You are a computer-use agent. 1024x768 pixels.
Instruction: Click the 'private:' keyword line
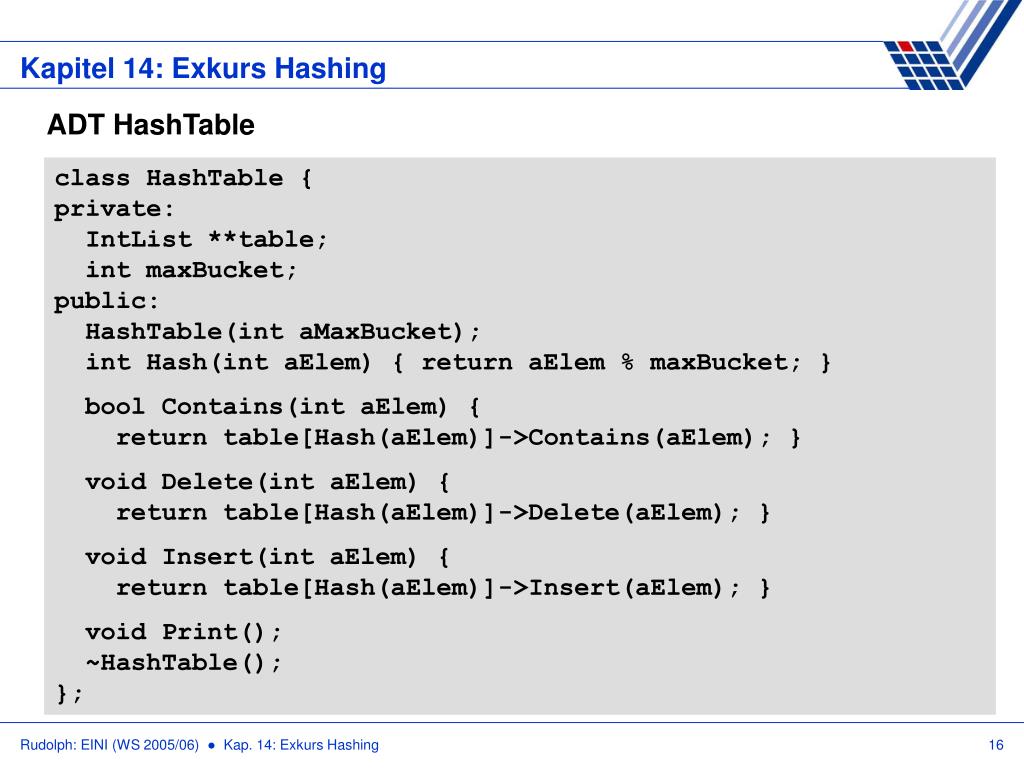click(114, 209)
